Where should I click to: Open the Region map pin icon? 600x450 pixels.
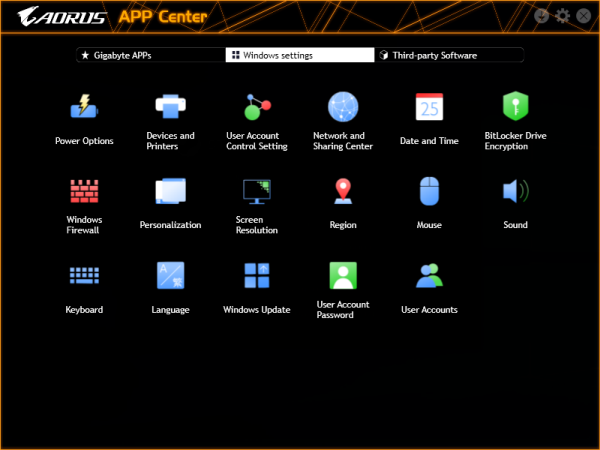point(343,191)
